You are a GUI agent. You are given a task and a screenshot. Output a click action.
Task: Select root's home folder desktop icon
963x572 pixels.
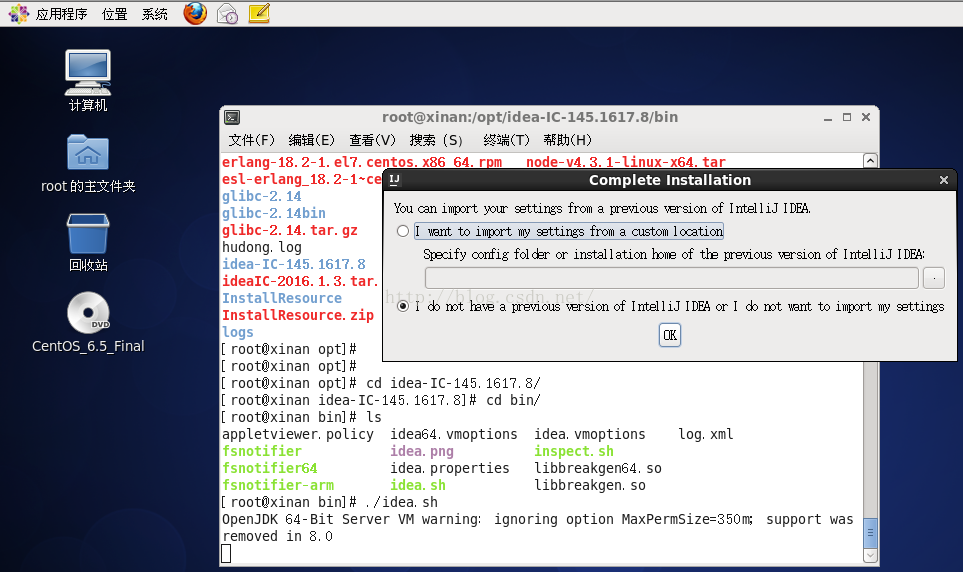88,163
